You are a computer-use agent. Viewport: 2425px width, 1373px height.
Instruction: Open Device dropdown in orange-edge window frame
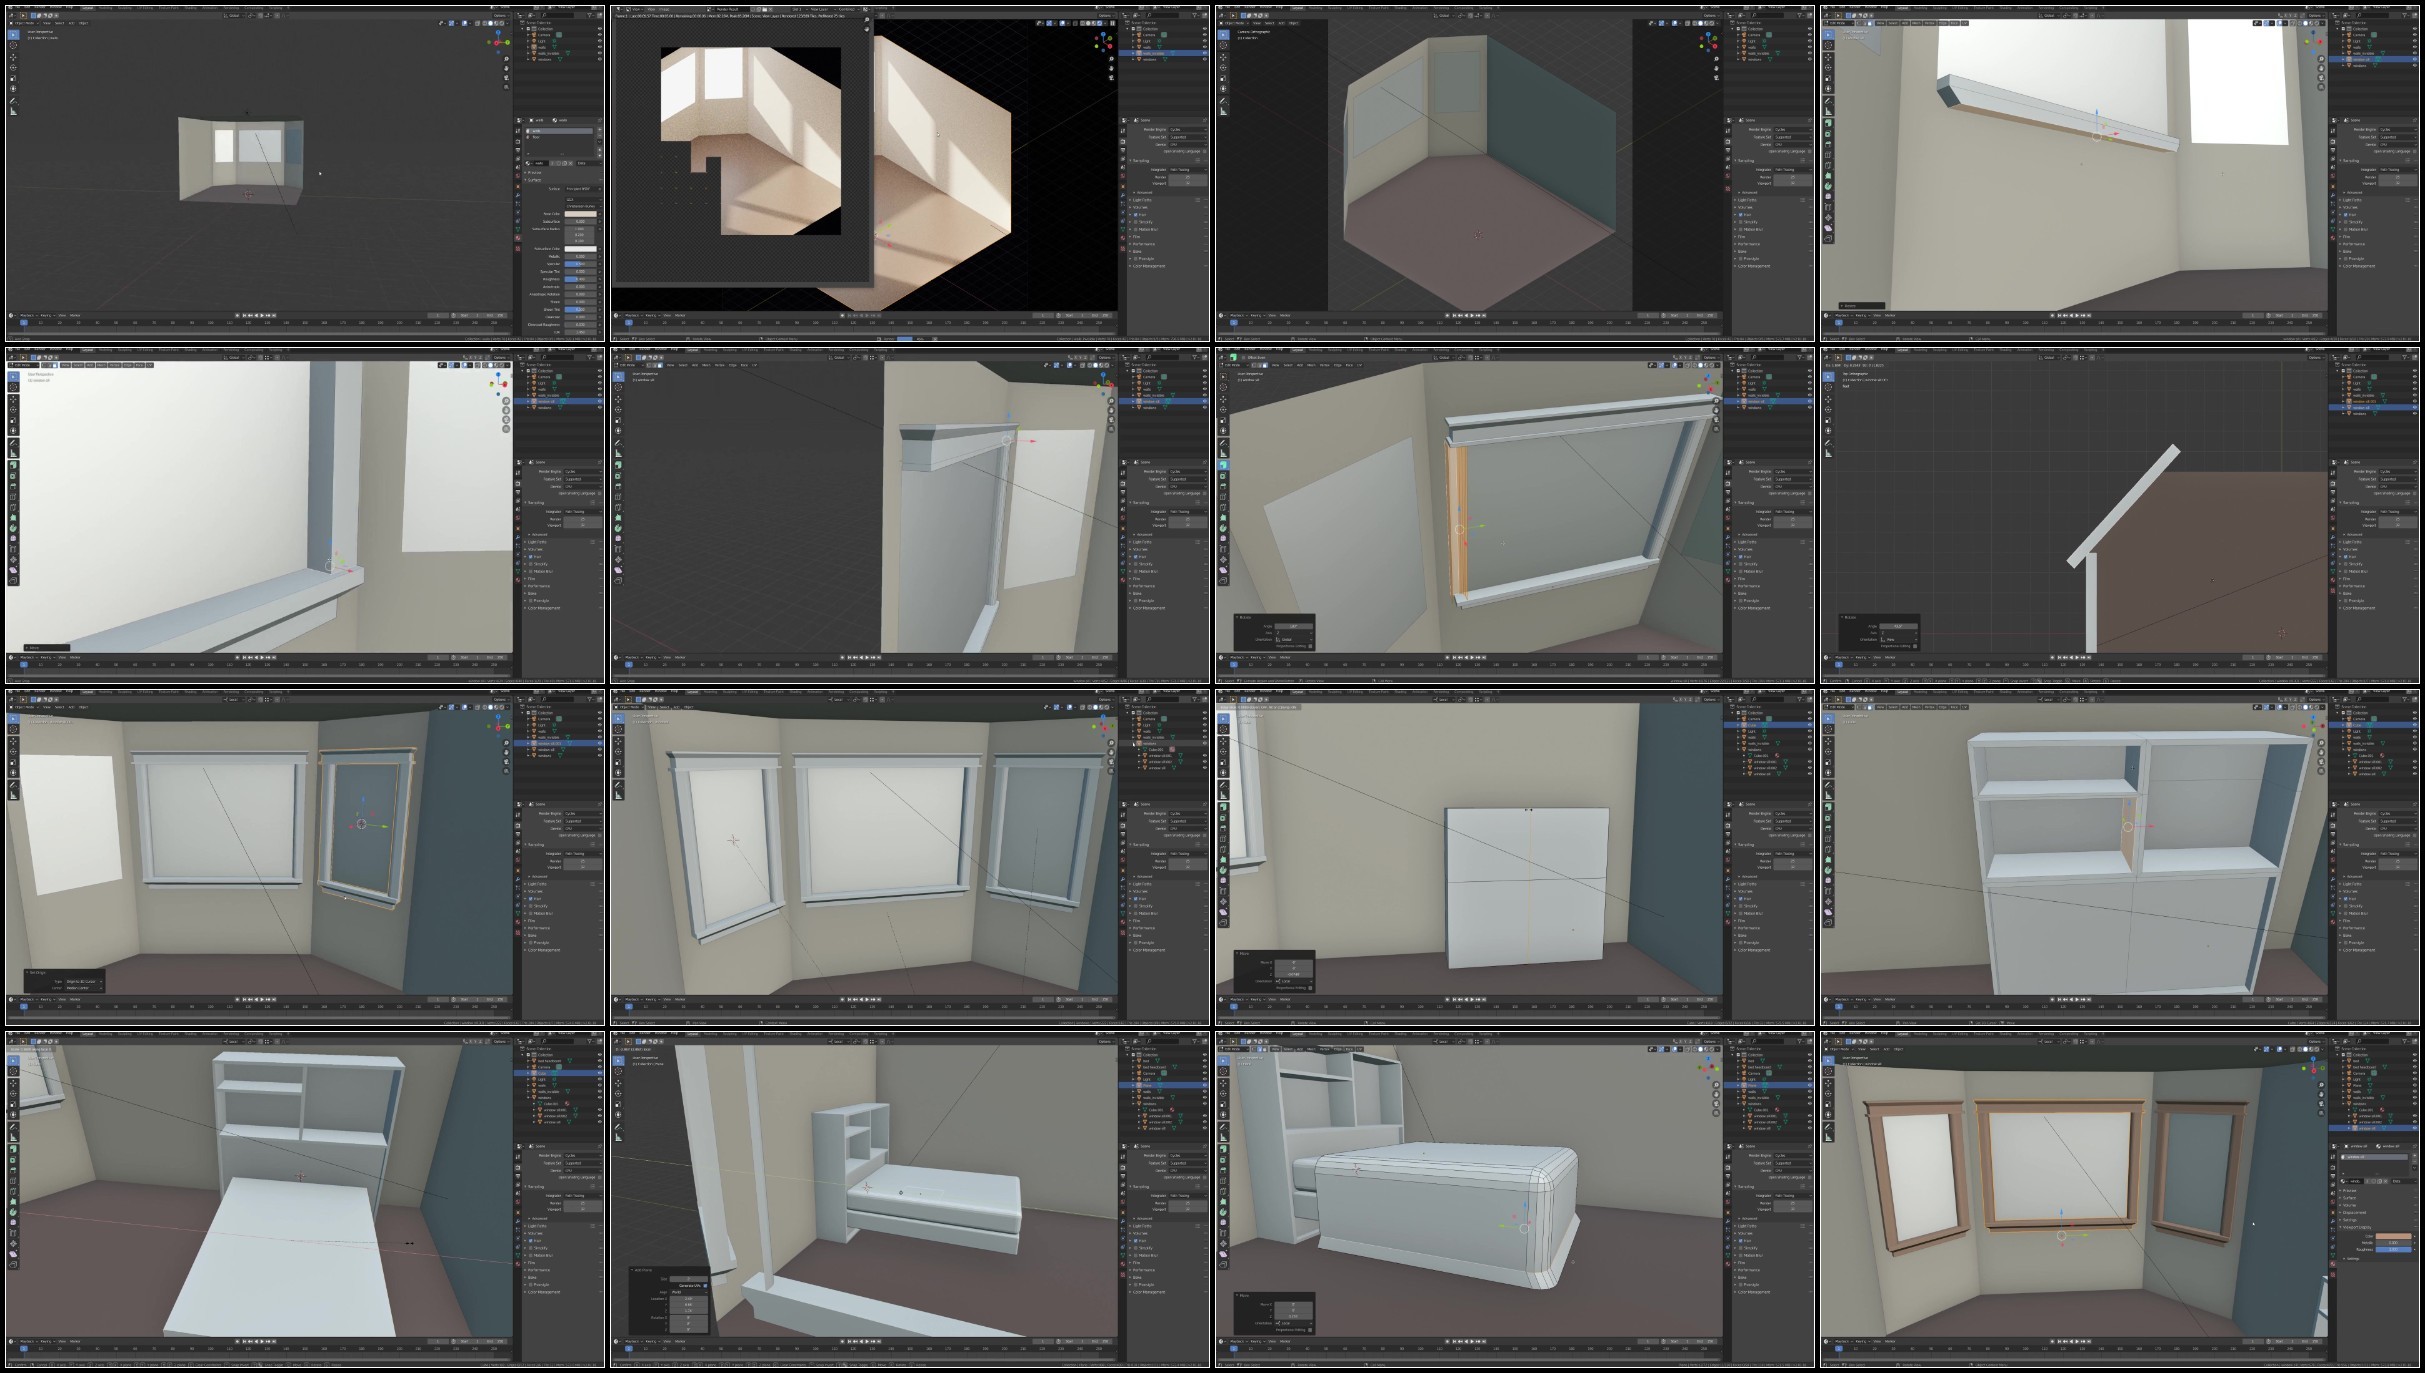(x=1793, y=487)
